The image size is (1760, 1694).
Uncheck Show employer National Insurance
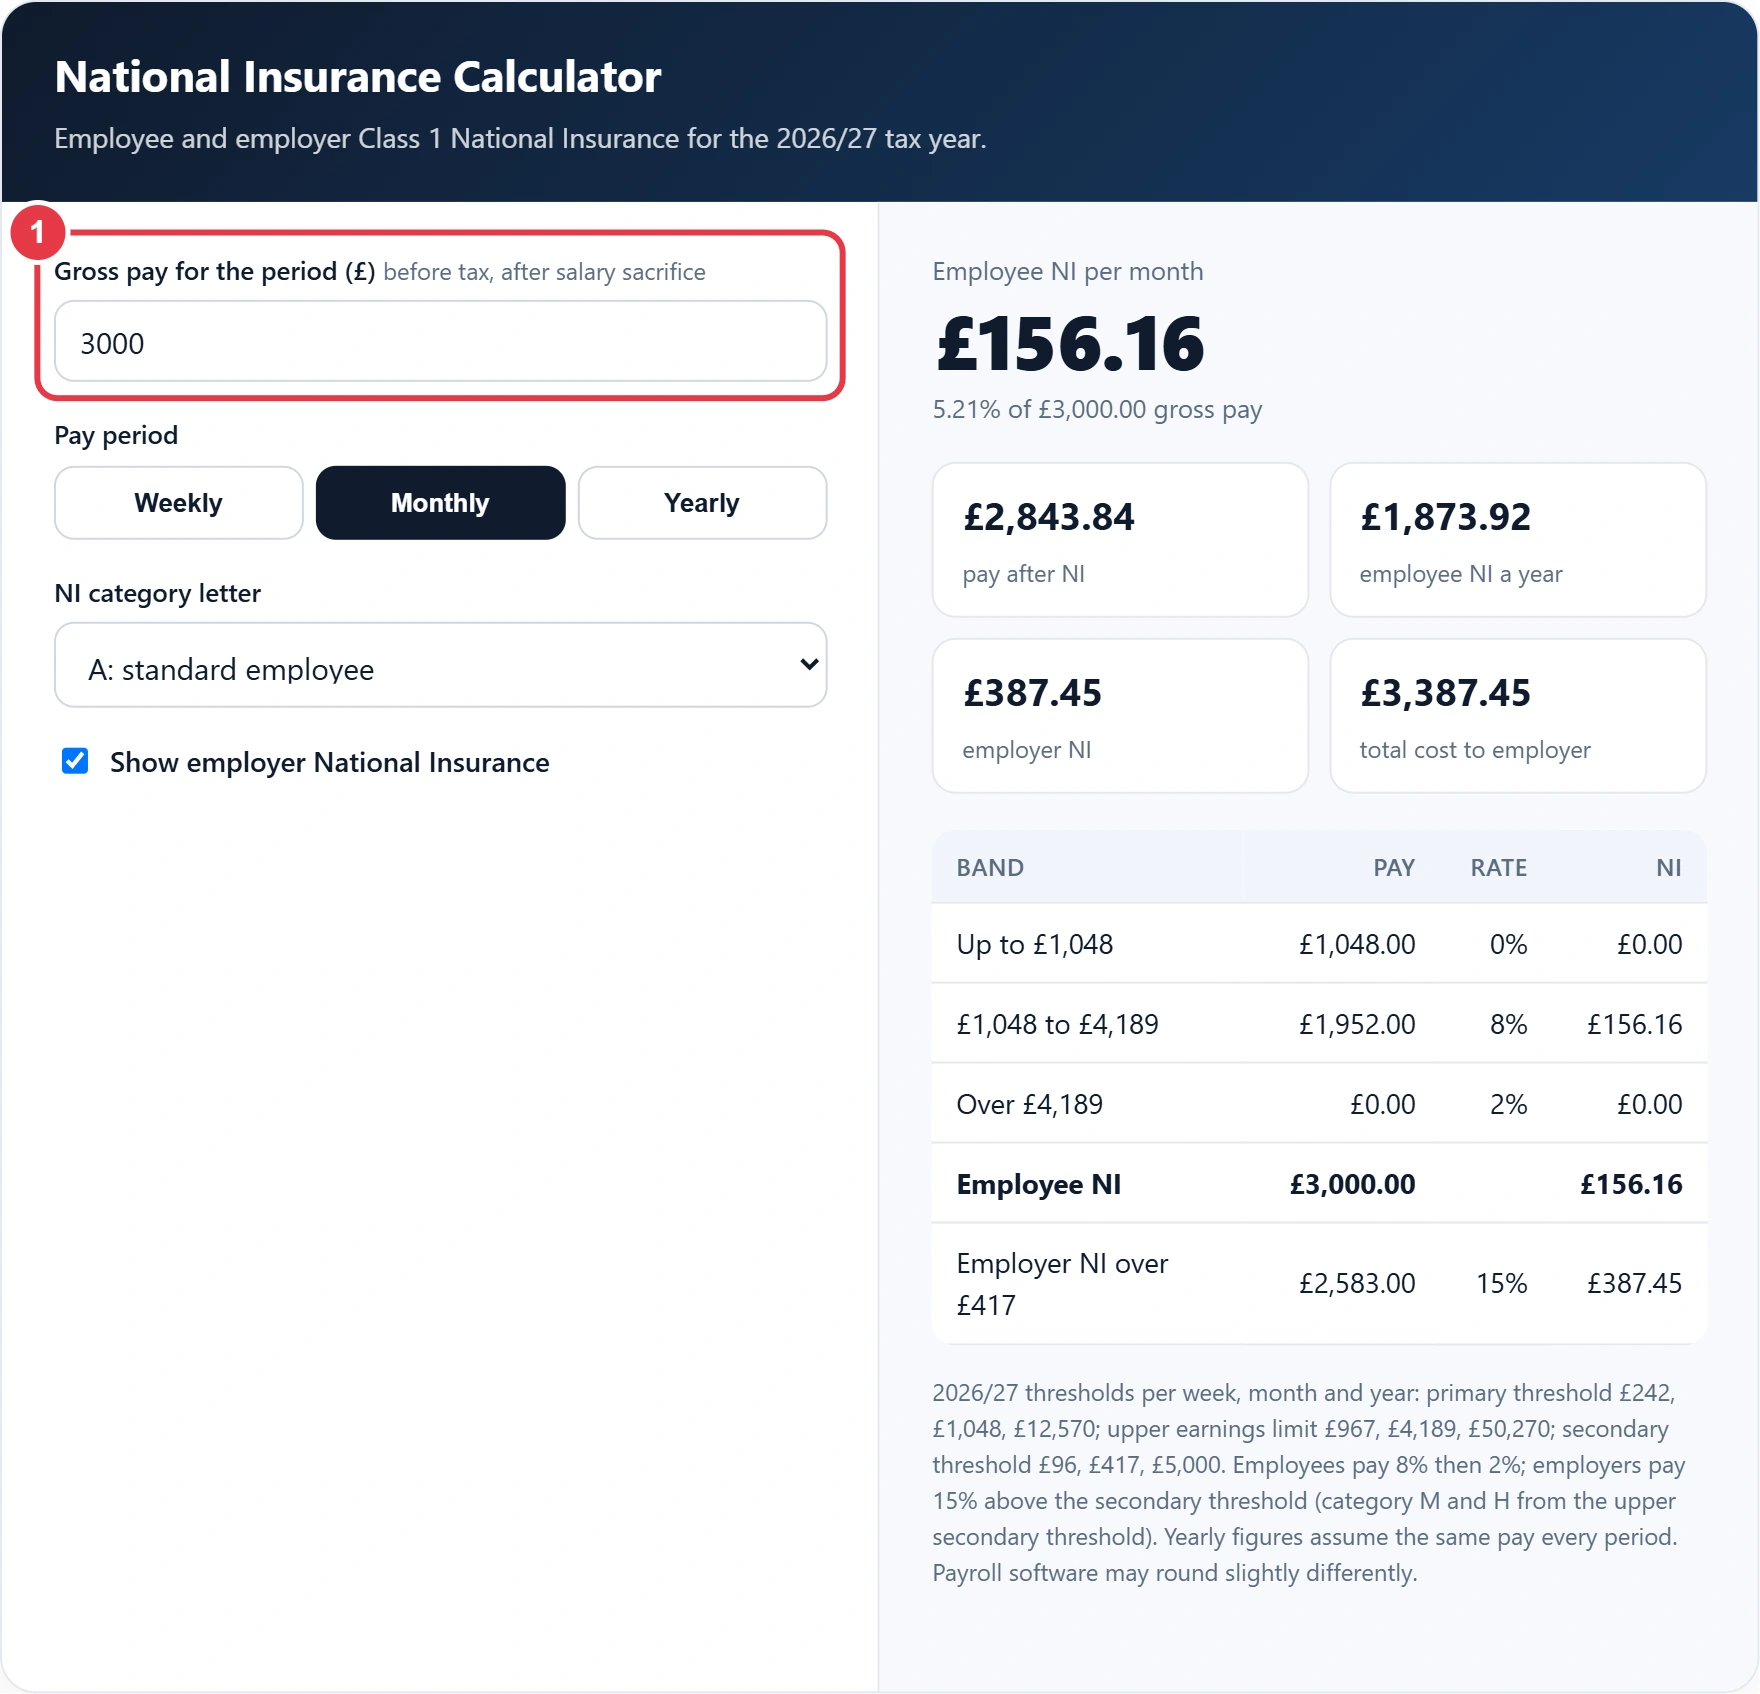tap(75, 761)
